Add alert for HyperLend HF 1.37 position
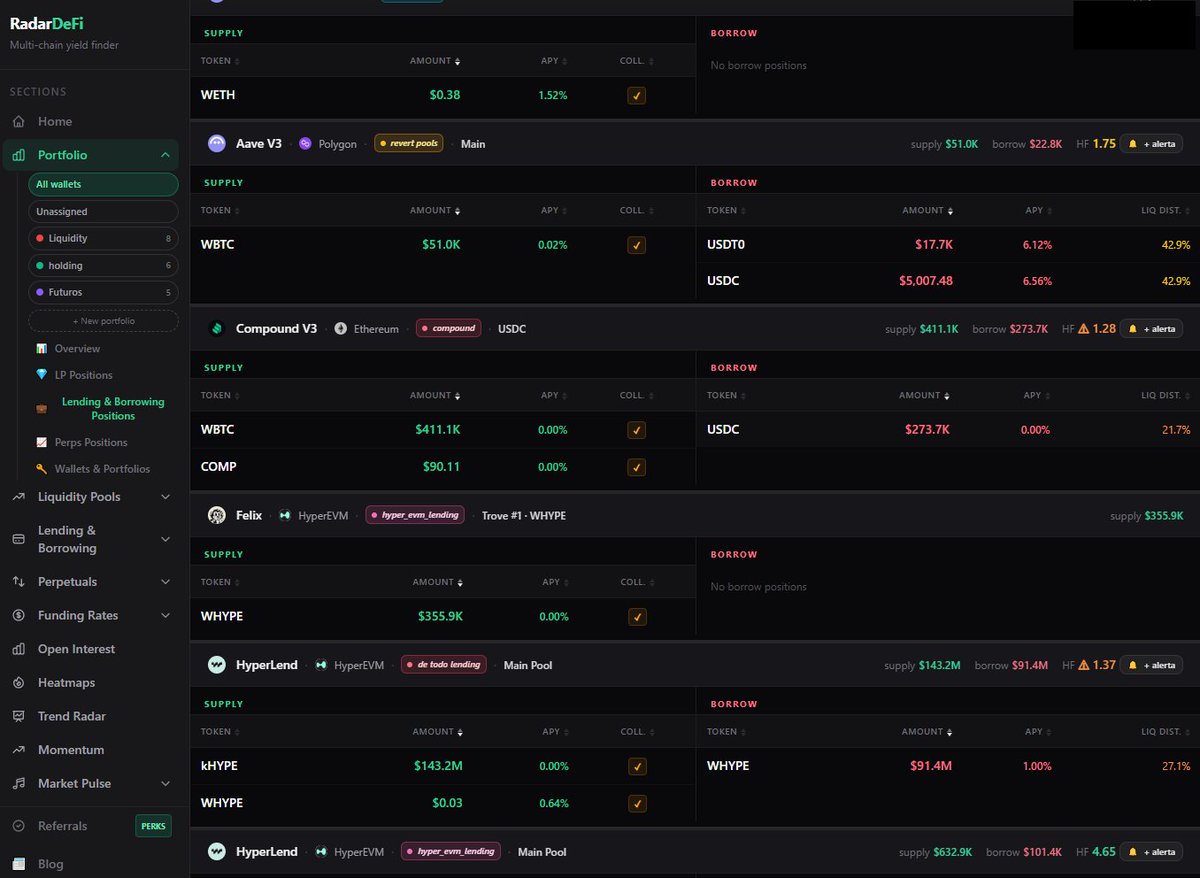This screenshot has width=1200, height=878. (x=1151, y=665)
